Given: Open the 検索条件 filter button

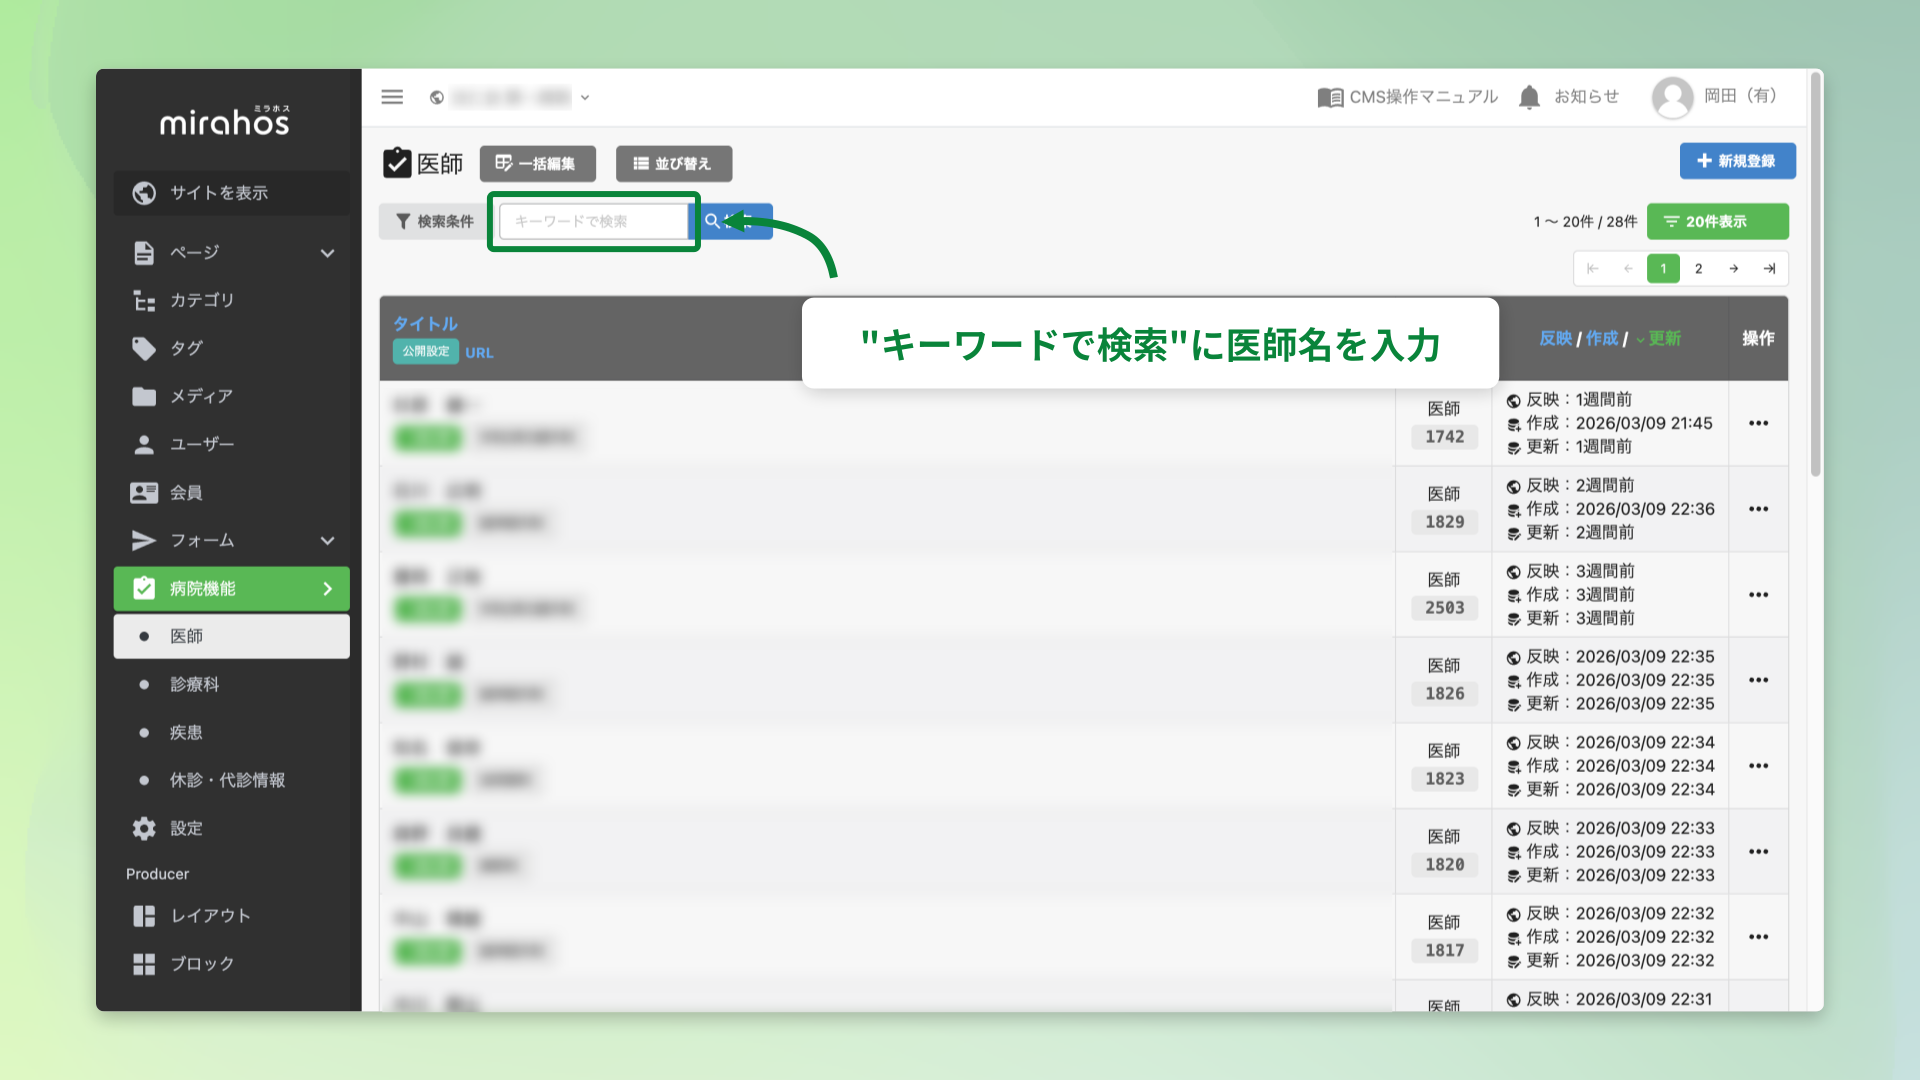Looking at the screenshot, I should click(x=434, y=221).
